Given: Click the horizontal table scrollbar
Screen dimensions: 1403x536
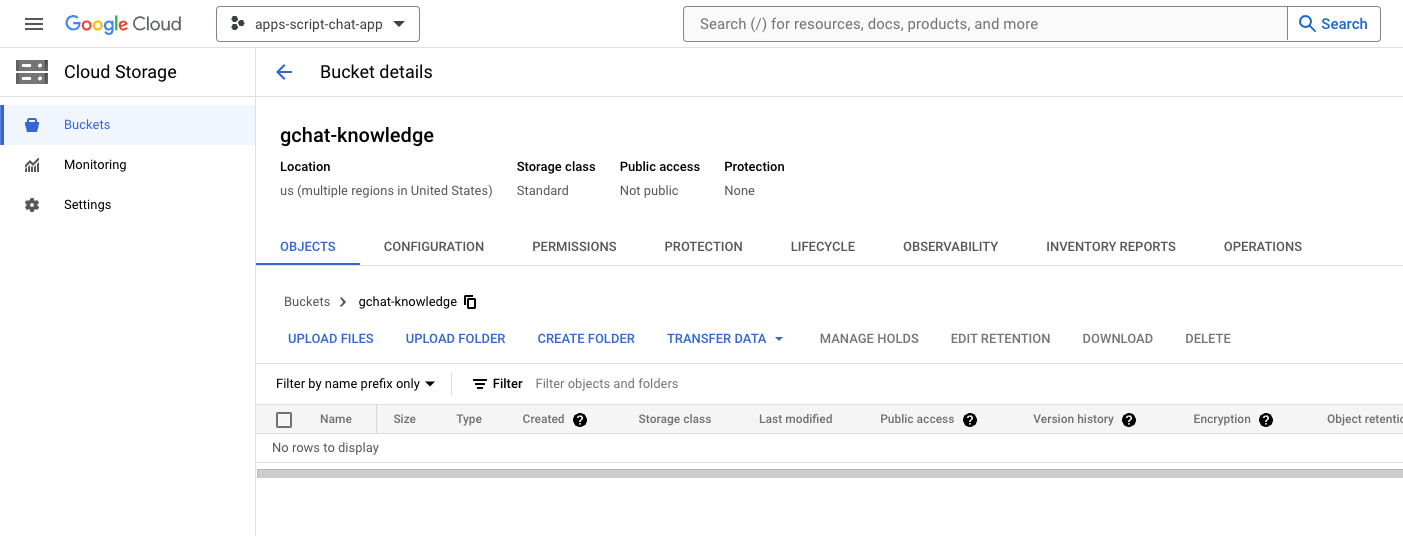Looking at the screenshot, I should click(828, 473).
